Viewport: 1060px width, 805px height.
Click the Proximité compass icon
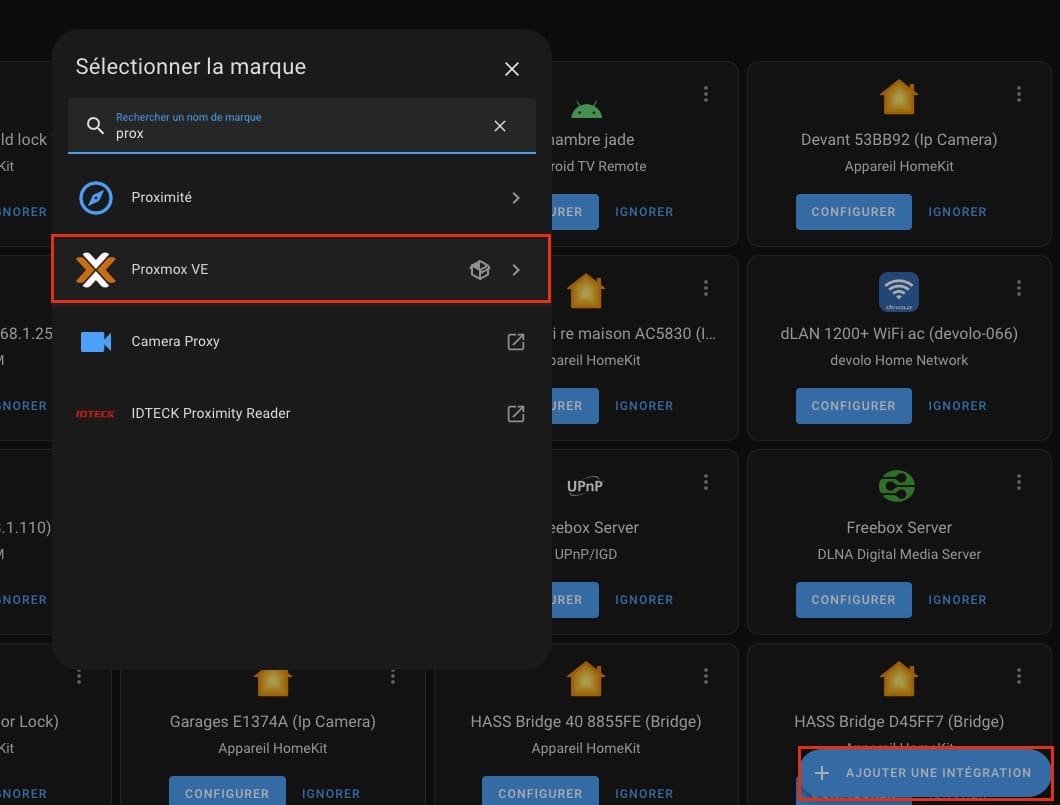(x=96, y=198)
